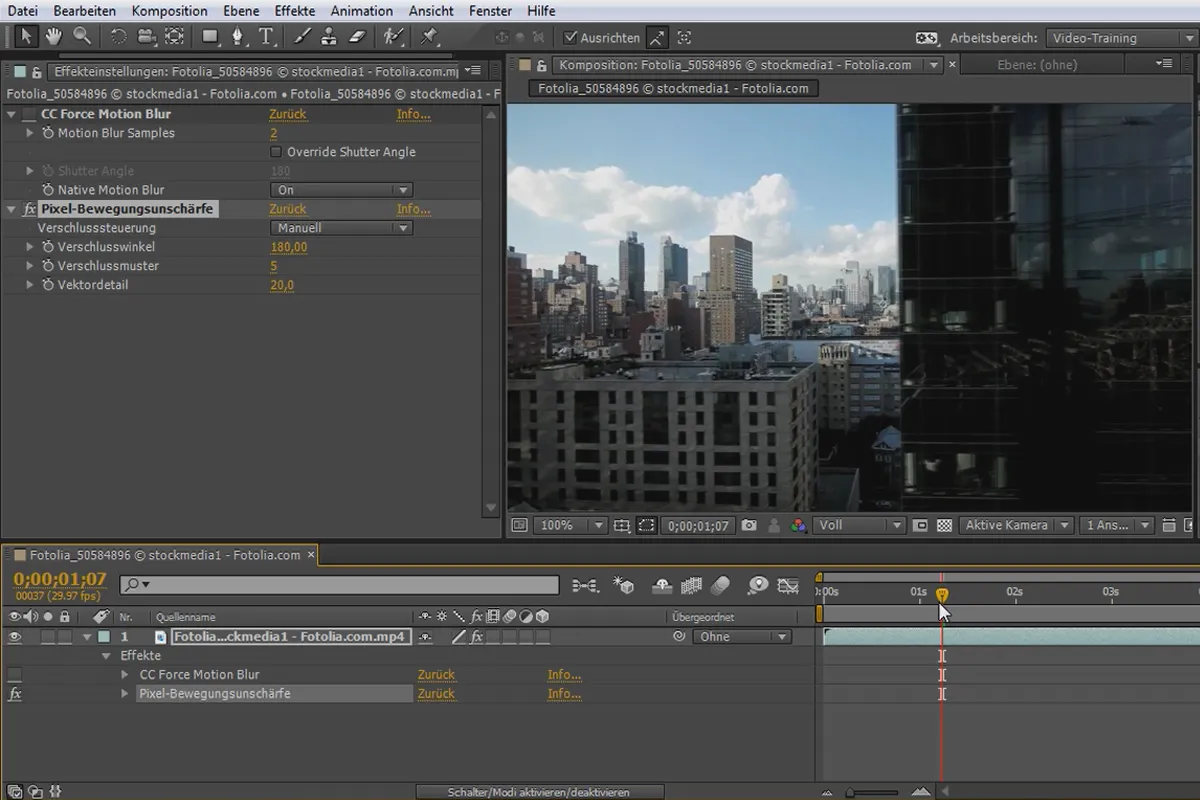Open the Animation menu
Screen dimensions: 1200x800
pyautogui.click(x=362, y=11)
